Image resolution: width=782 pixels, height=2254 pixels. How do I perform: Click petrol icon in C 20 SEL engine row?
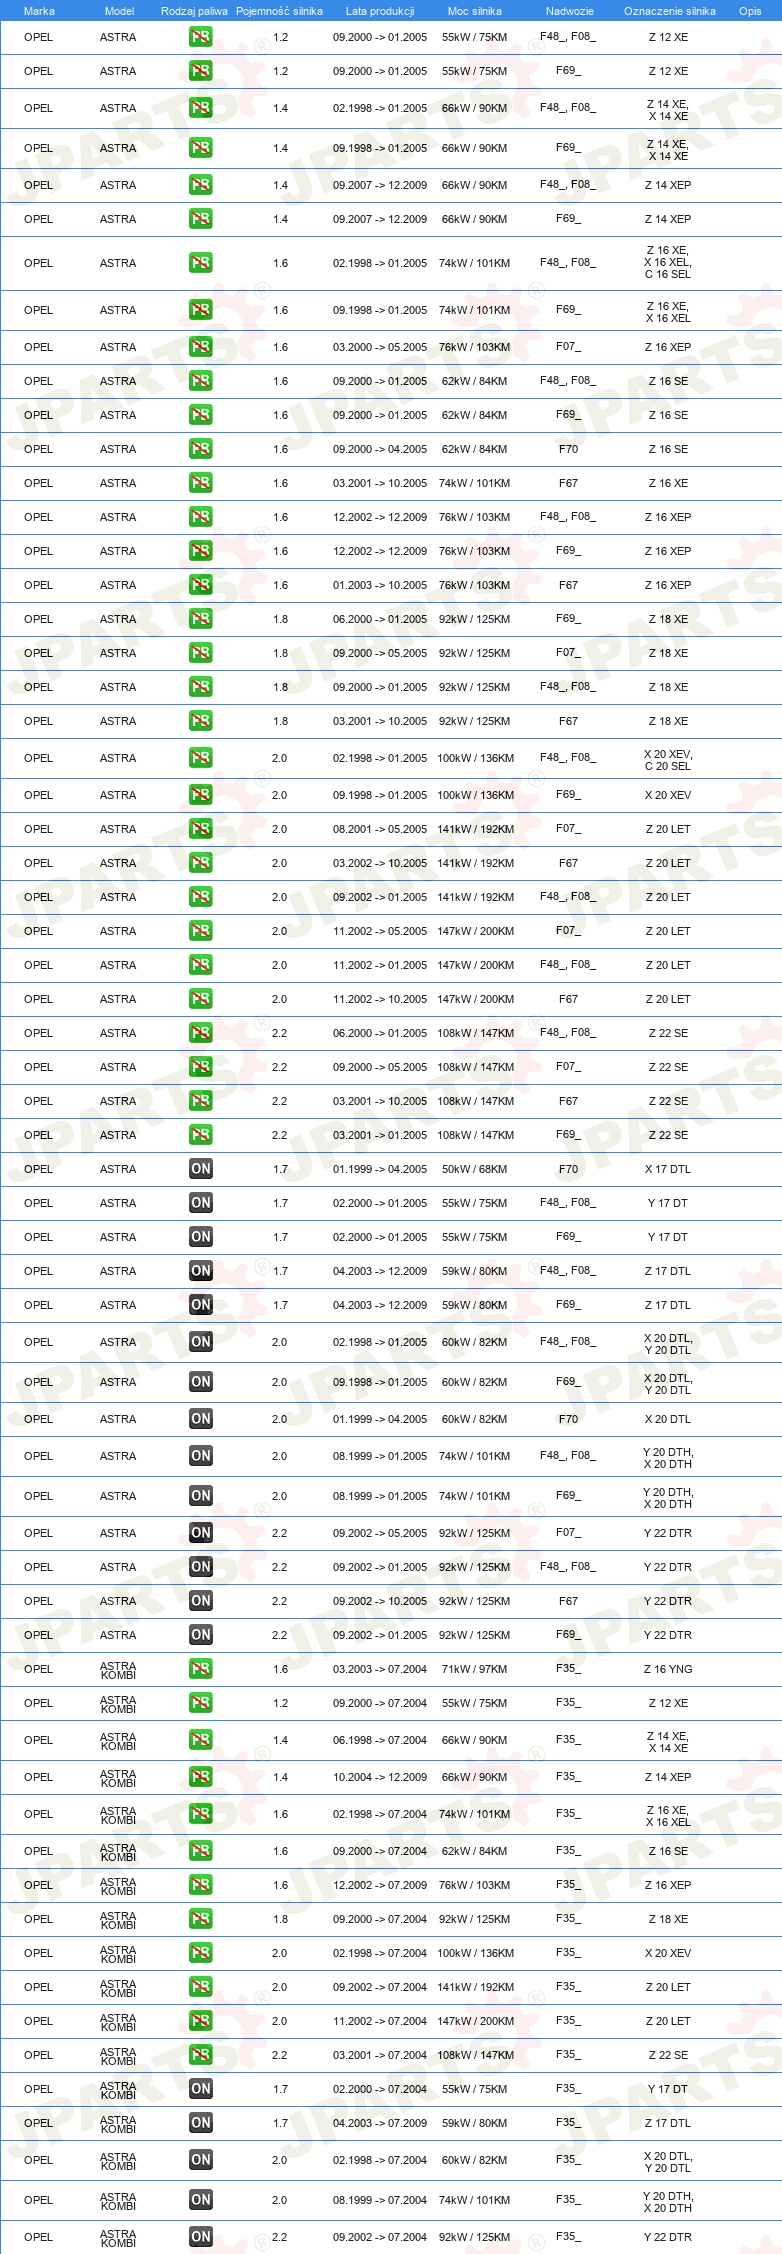click(201, 758)
